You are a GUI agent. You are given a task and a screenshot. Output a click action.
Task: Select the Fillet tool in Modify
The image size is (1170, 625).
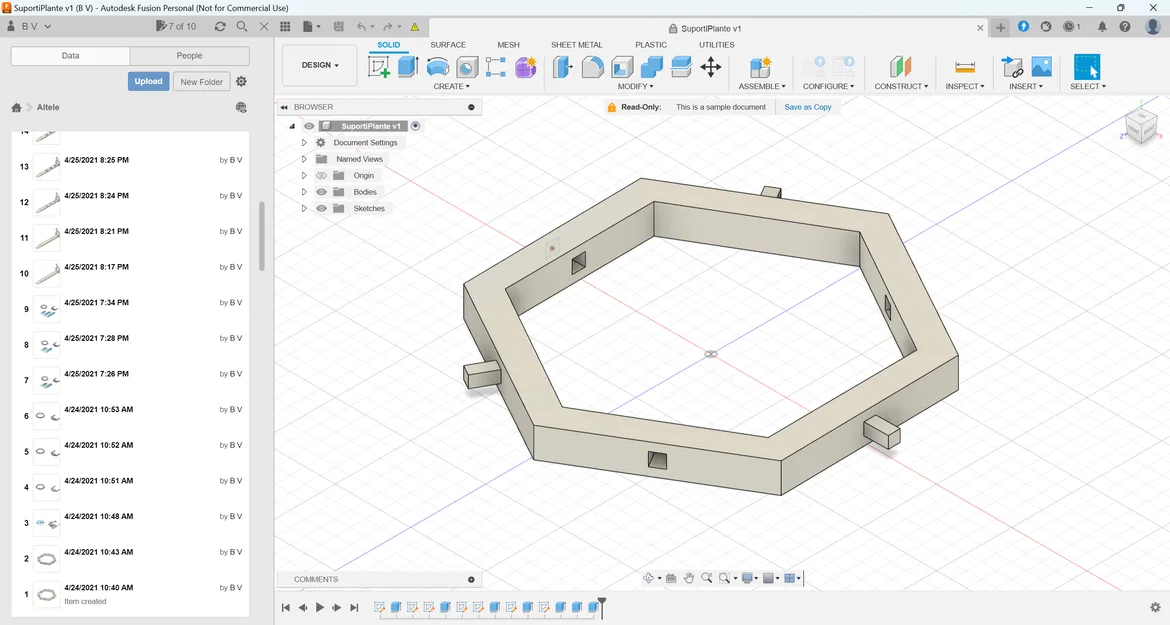click(593, 67)
